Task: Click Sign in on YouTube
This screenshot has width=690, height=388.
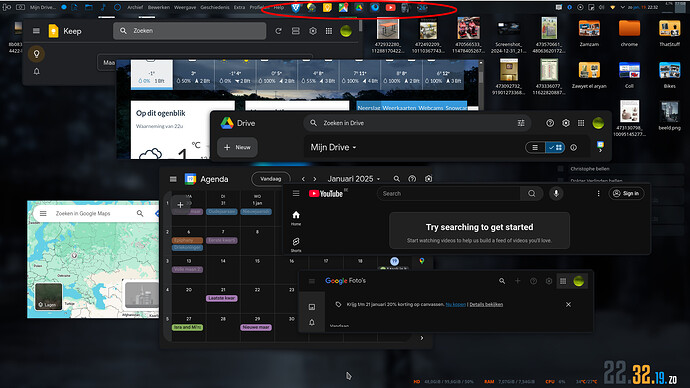Action: click(x=626, y=194)
